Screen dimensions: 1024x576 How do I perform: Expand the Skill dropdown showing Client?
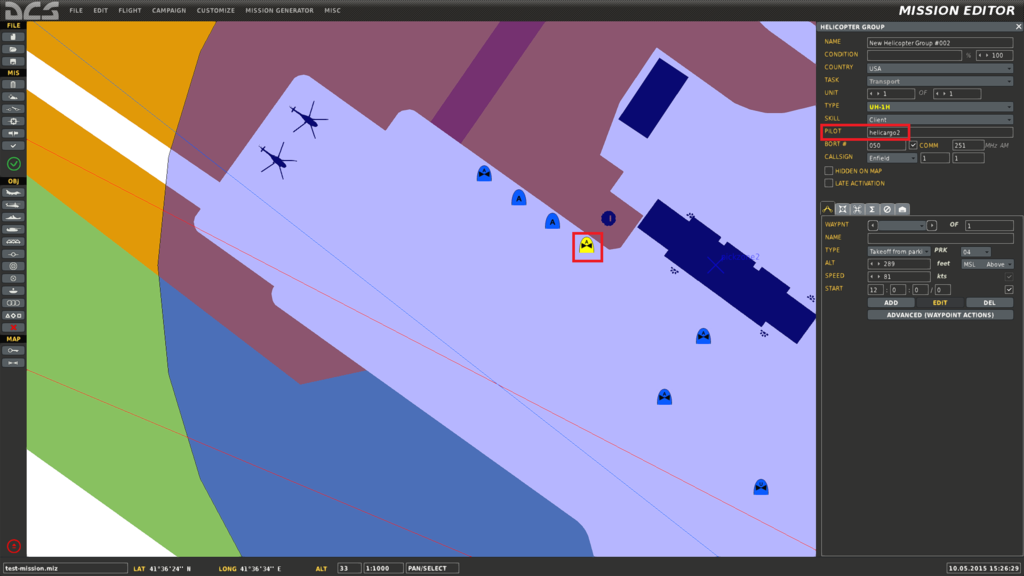[x=939, y=119]
